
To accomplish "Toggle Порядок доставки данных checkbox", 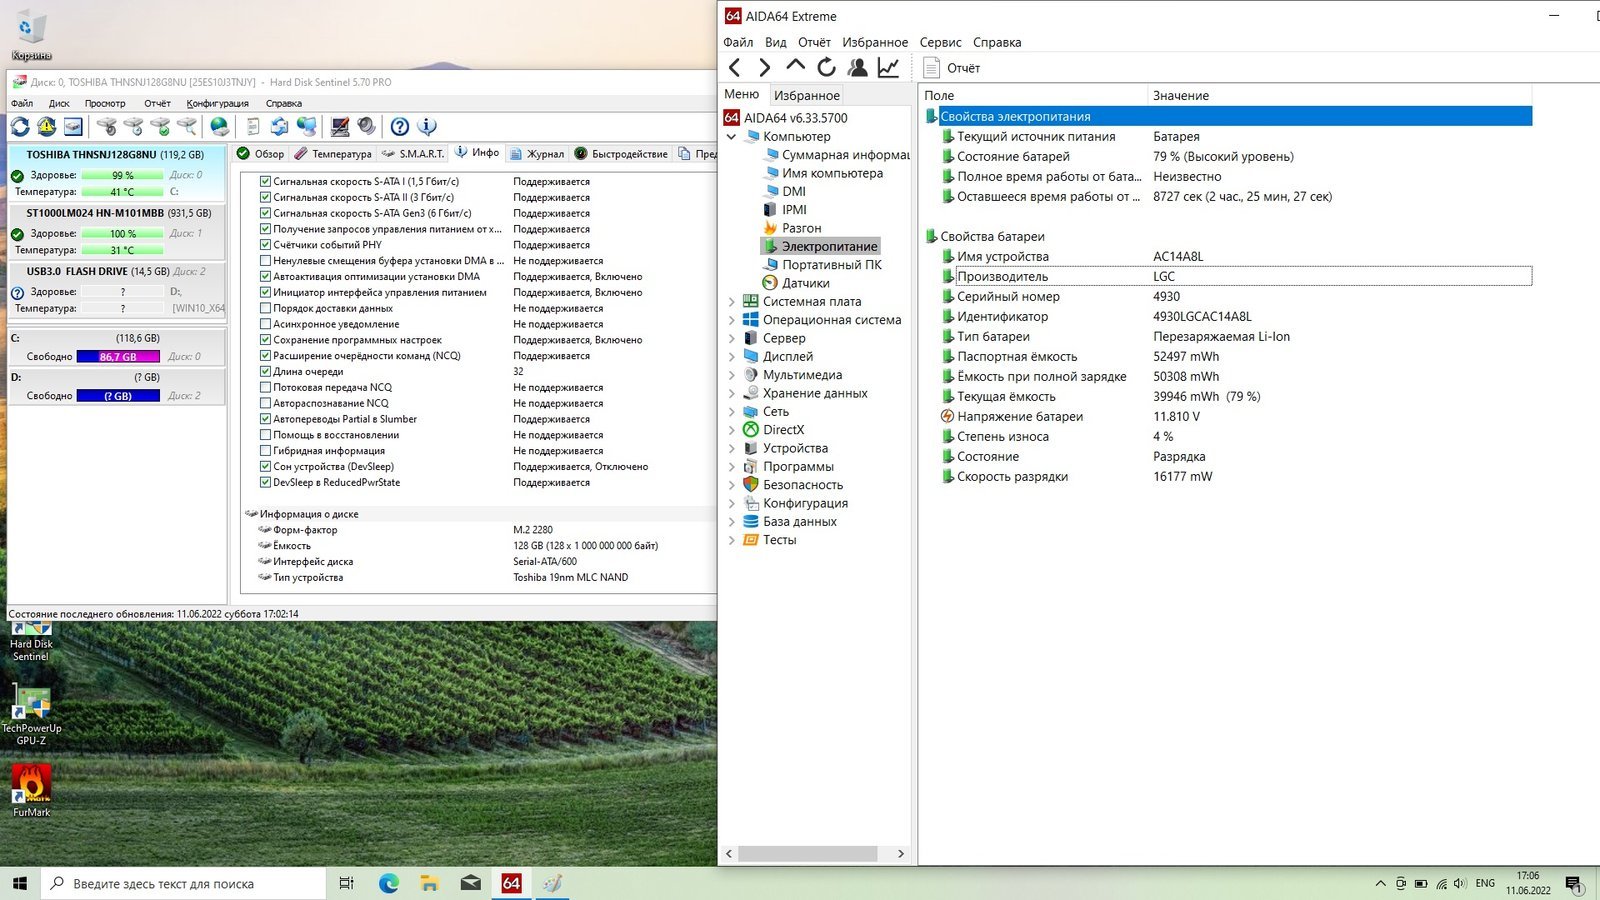I will pyautogui.click(x=265, y=308).
